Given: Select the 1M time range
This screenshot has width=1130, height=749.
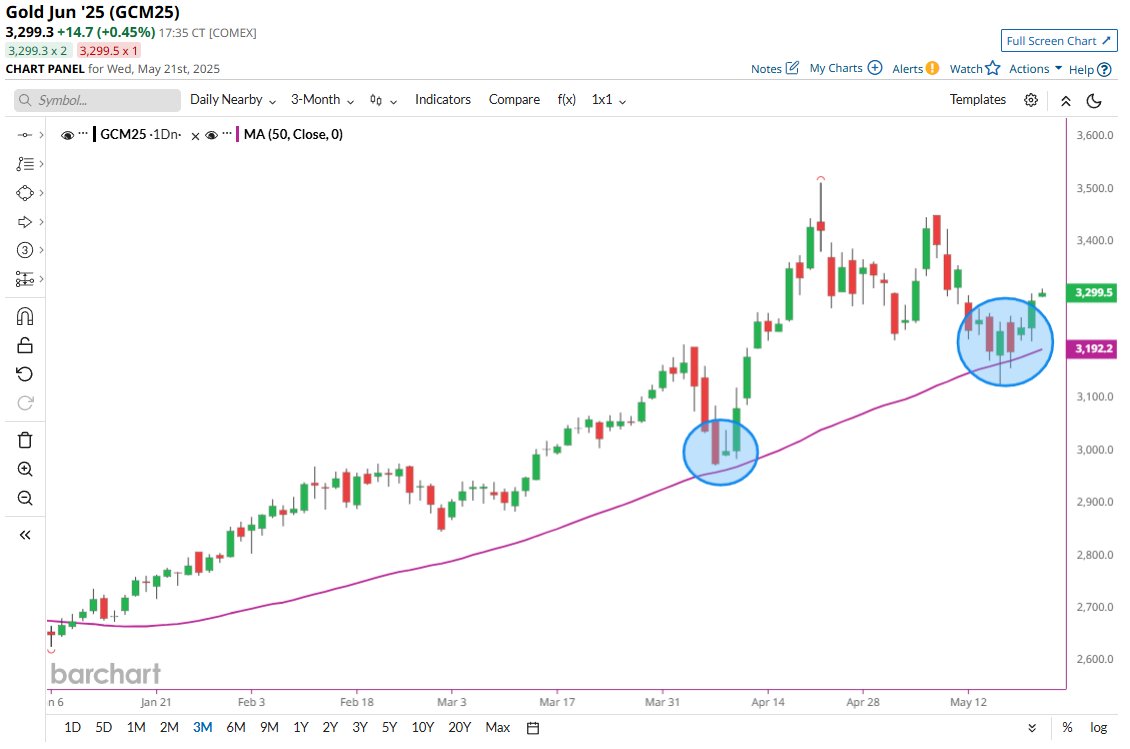Looking at the screenshot, I should (x=136, y=727).
